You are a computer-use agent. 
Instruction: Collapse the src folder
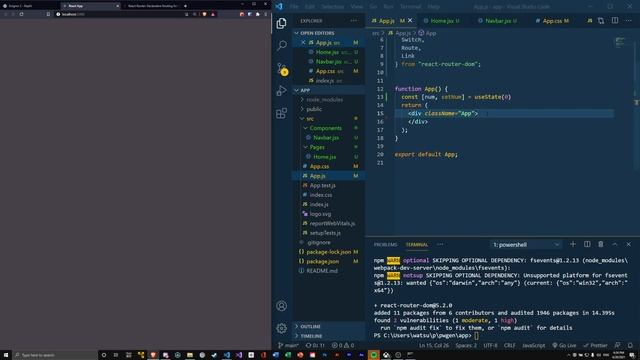[310, 119]
